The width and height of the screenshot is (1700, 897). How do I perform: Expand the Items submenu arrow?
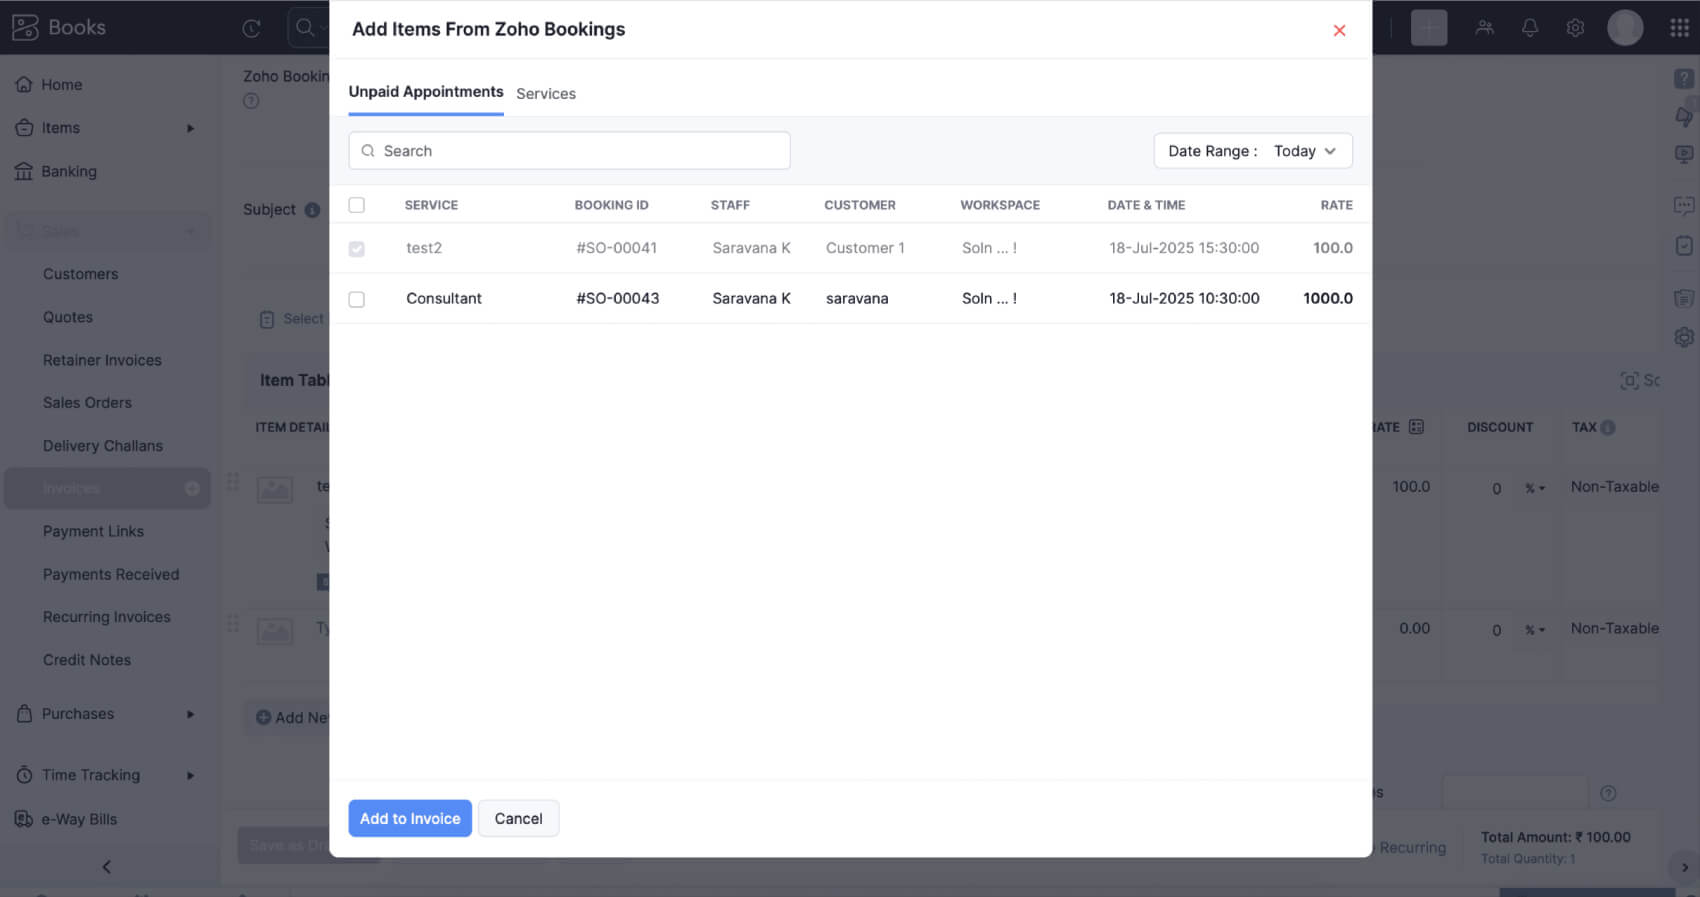pyautogui.click(x=190, y=128)
